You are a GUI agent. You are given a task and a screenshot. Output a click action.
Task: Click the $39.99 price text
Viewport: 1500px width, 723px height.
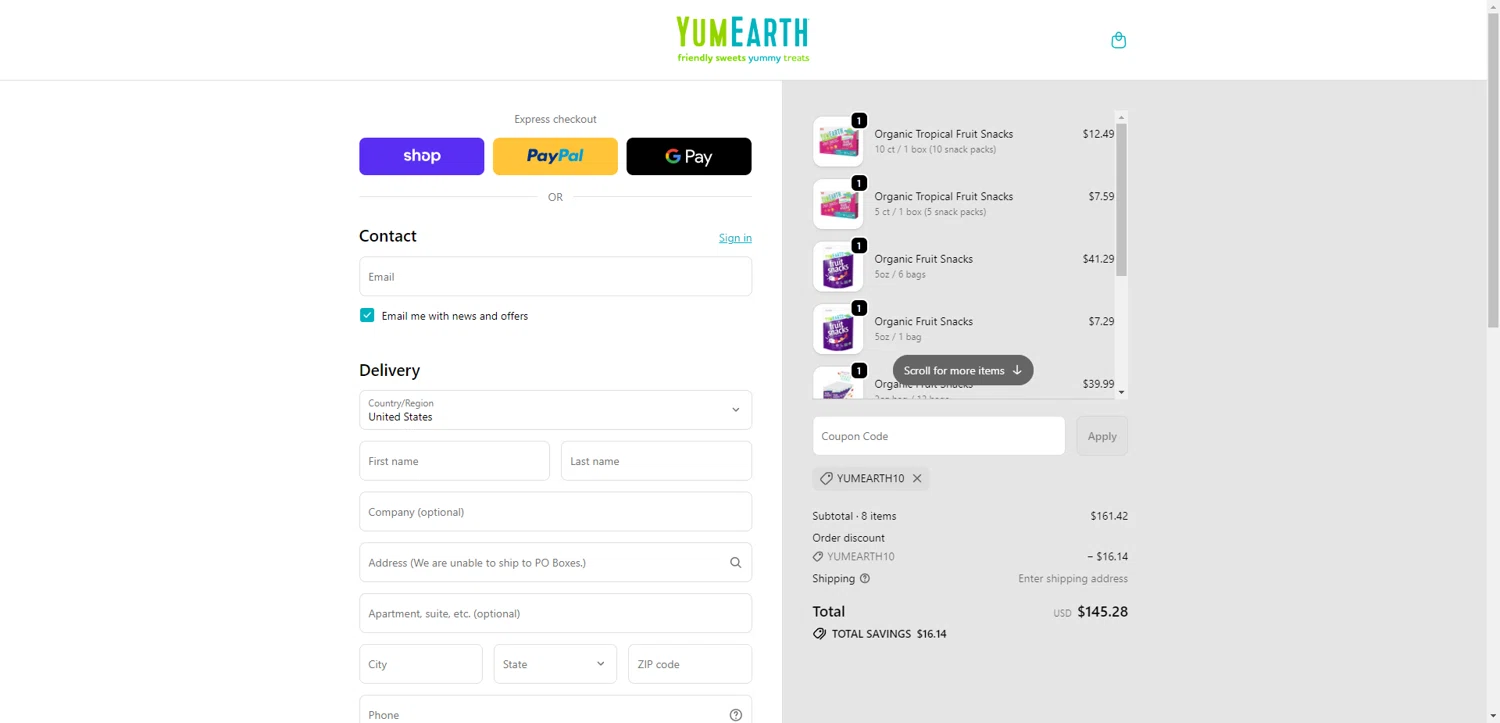pyautogui.click(x=1098, y=384)
